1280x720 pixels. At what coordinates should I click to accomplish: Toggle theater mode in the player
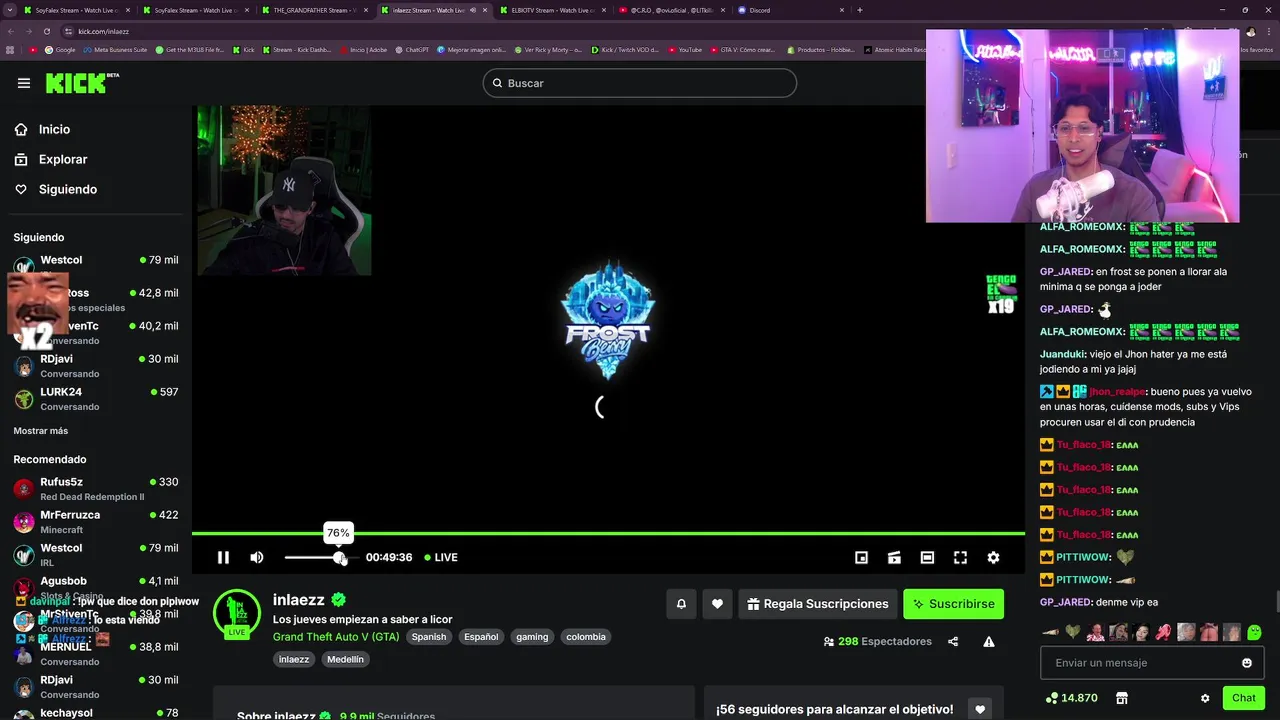coord(927,557)
